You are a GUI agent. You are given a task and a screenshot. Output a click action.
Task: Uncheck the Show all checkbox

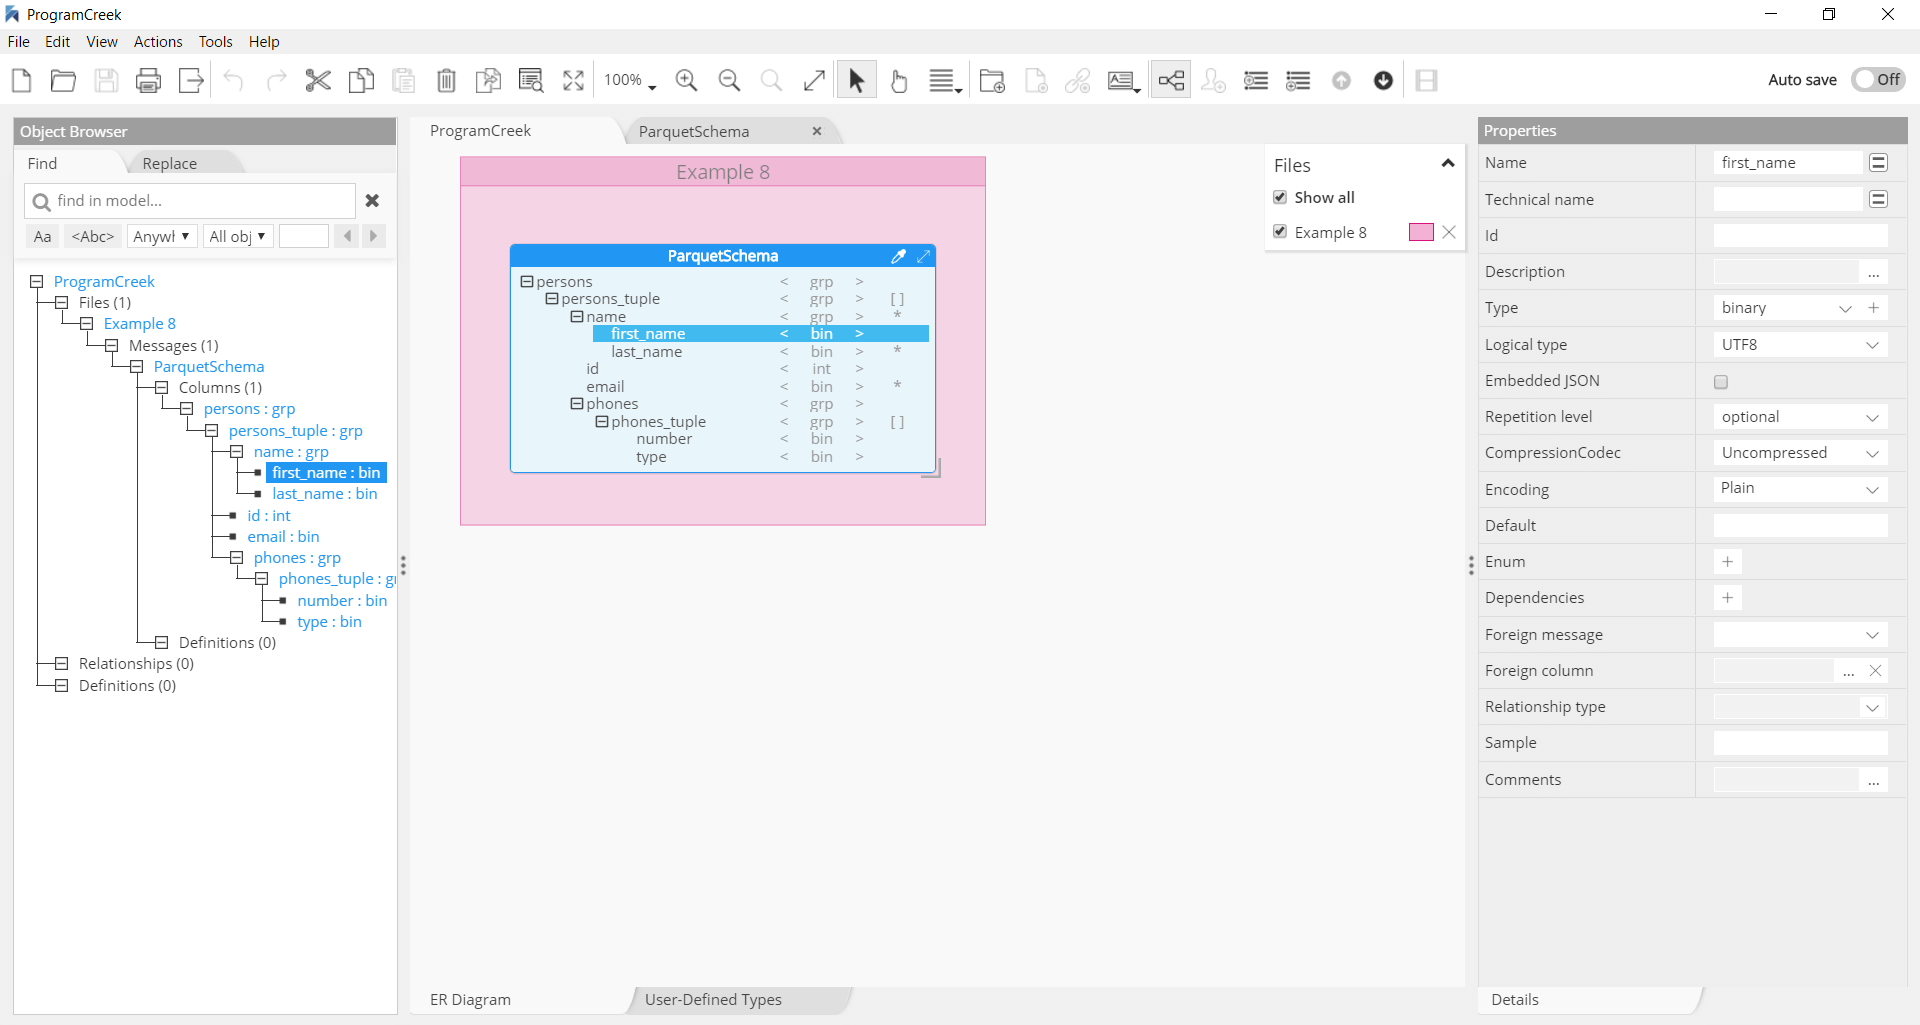(1280, 197)
